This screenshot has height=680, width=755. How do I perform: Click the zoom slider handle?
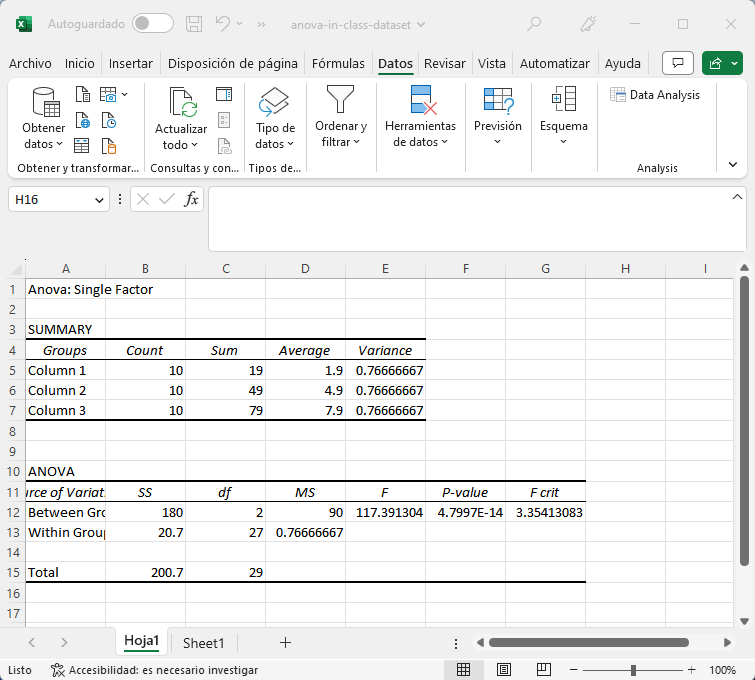633,670
